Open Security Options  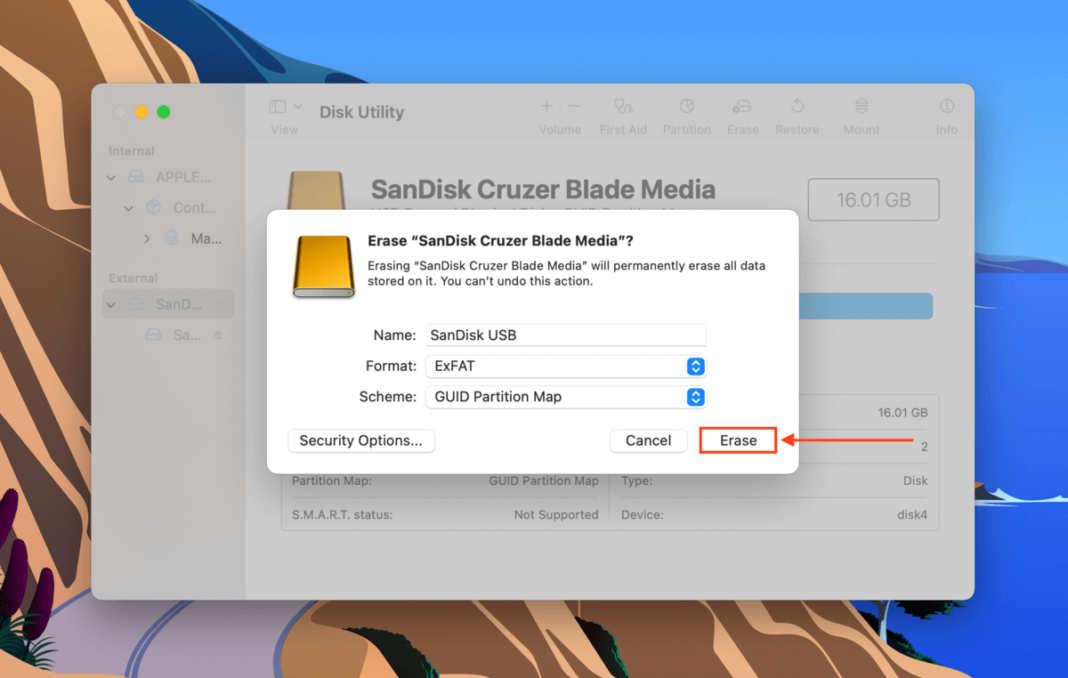pos(361,440)
